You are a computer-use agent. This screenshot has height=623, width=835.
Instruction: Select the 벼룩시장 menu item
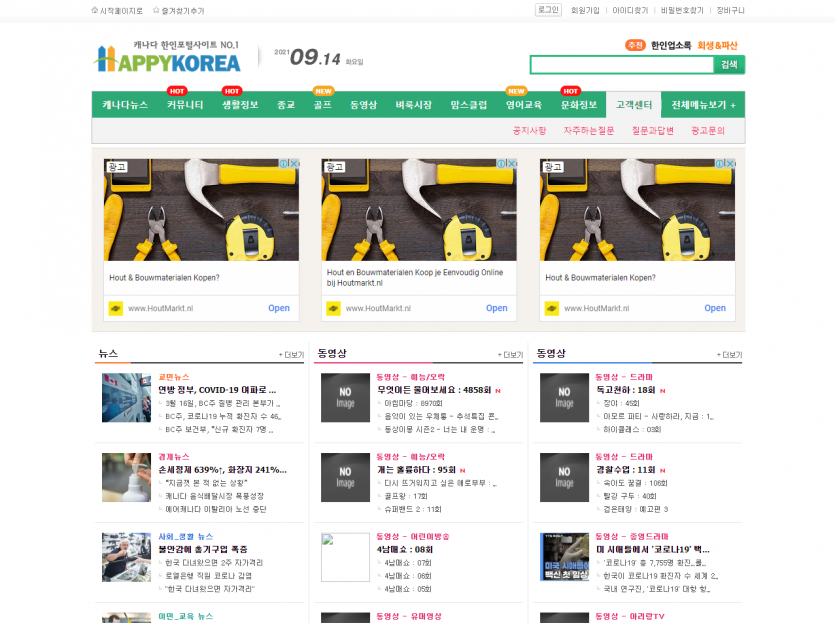413,105
